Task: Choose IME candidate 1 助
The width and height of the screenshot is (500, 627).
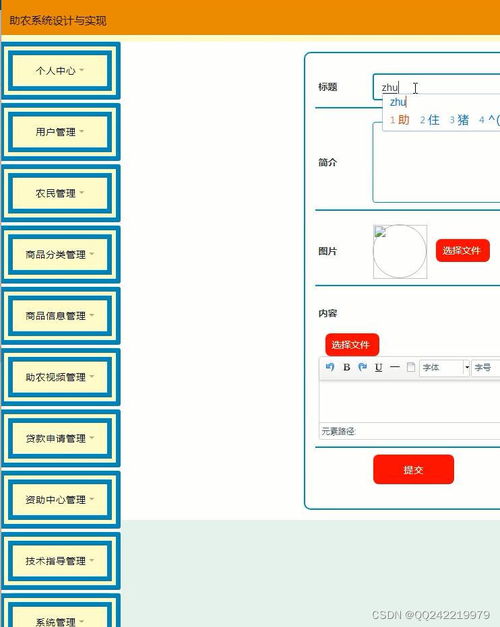Action: click(x=400, y=120)
